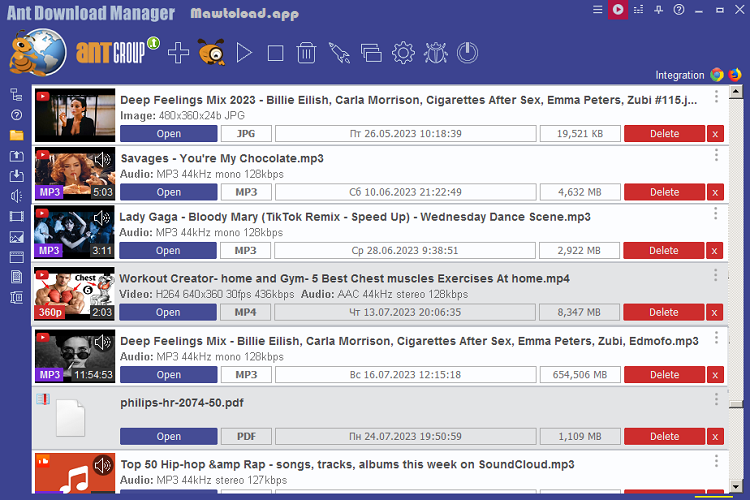Screen dimensions: 750x500
Task: Click the red x on the Lady Gaga row
Action: coord(715,250)
